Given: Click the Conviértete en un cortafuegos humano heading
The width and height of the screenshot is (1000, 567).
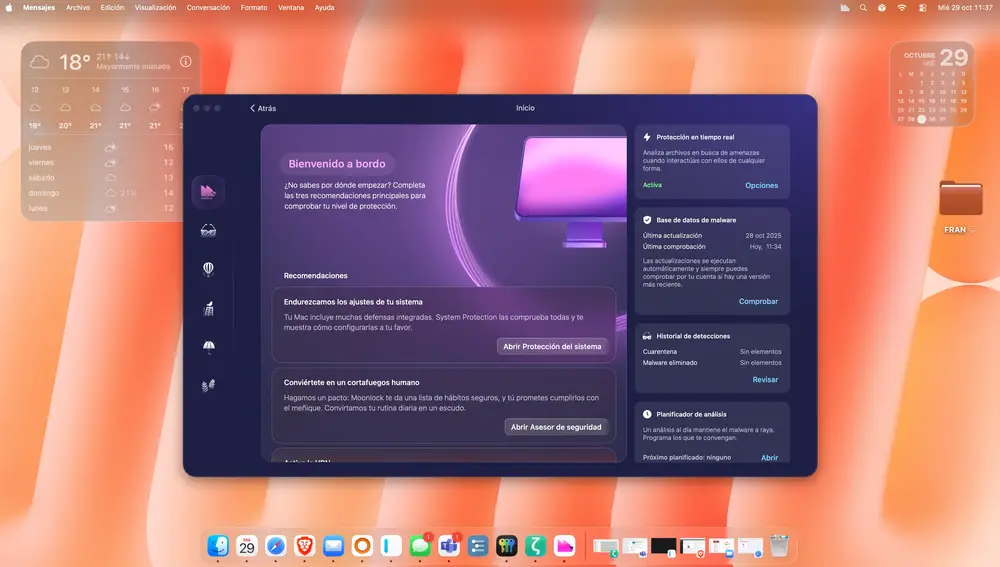Looking at the screenshot, I should coord(351,383).
